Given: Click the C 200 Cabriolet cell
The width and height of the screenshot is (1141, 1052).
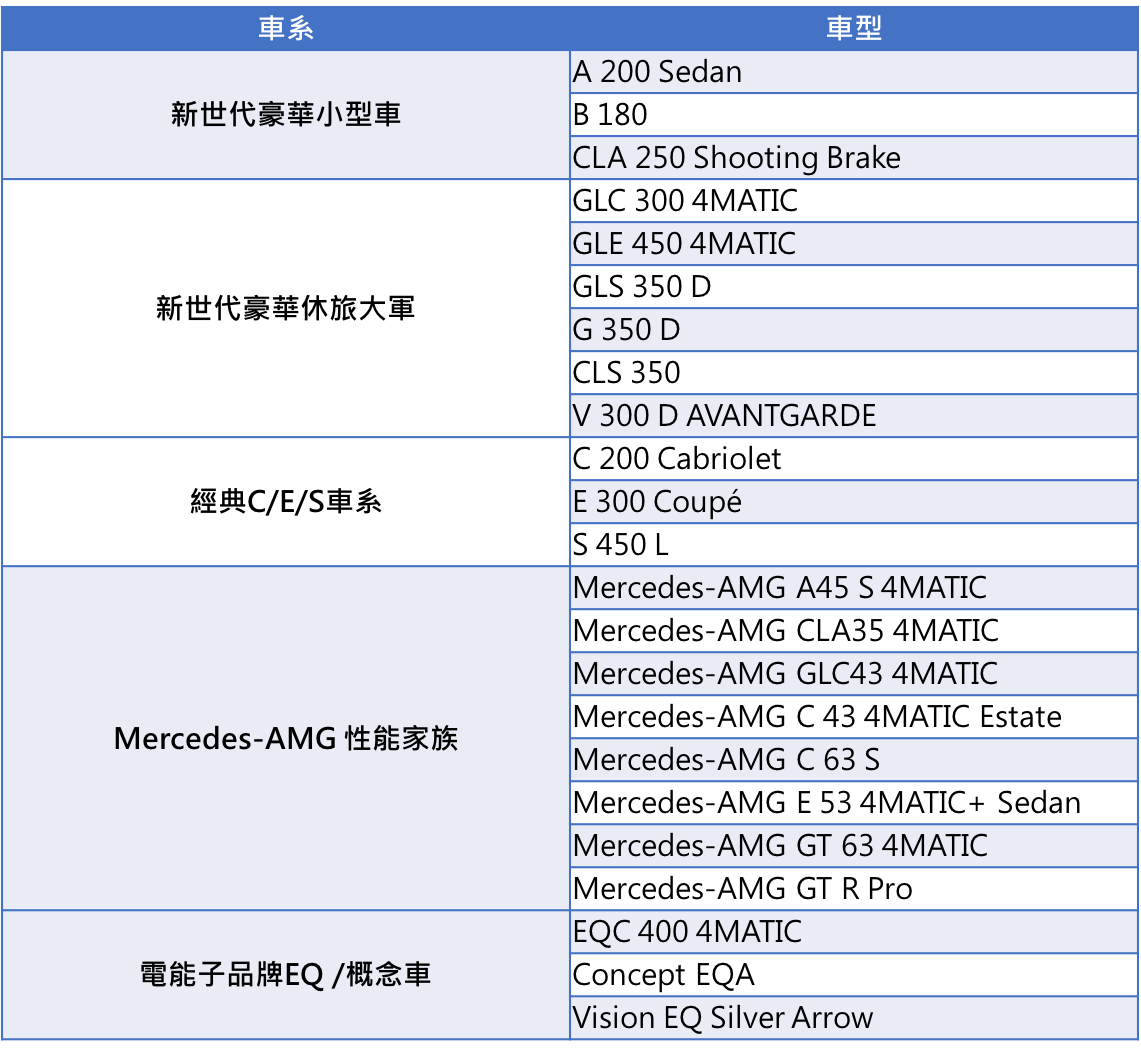Looking at the screenshot, I should pos(854,458).
